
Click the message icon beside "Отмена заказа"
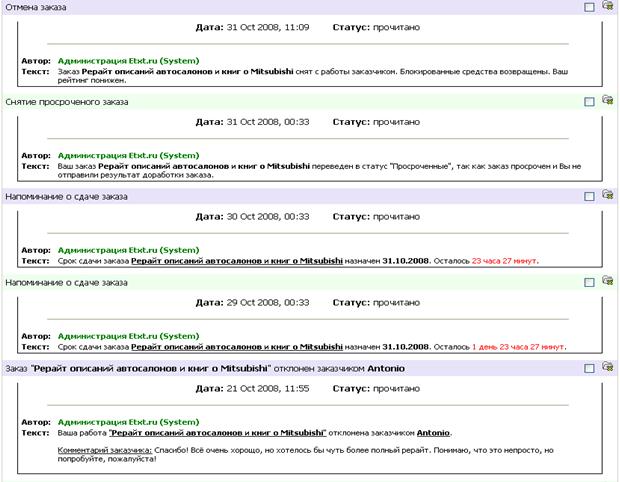607,6
